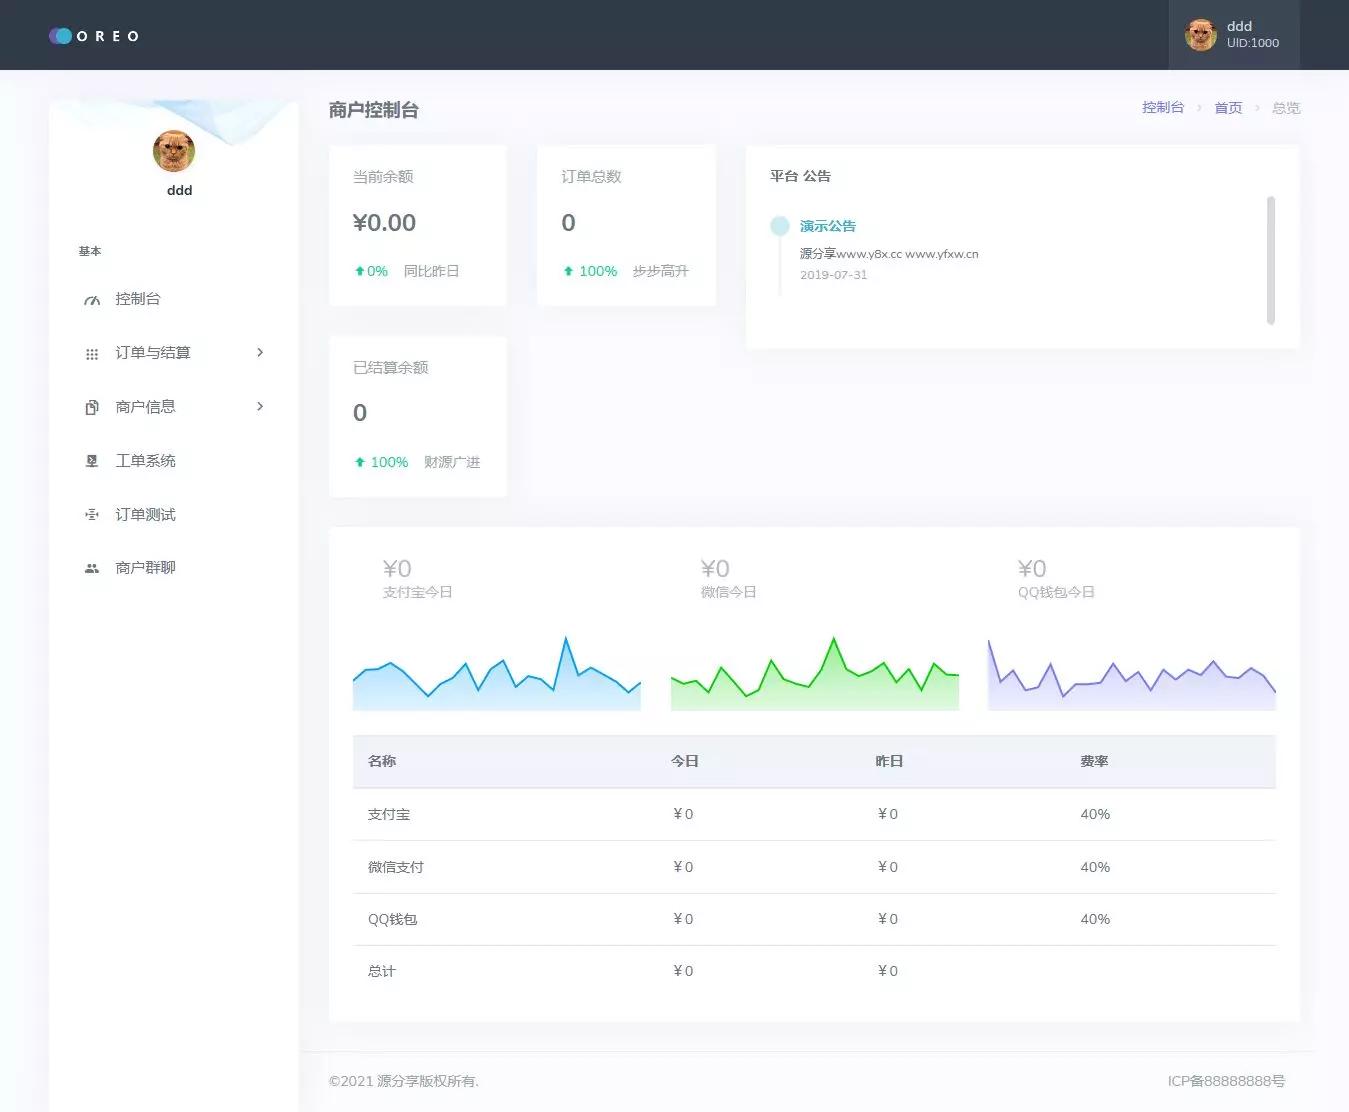Click the sidebar profile avatar picture

pyautogui.click(x=174, y=151)
